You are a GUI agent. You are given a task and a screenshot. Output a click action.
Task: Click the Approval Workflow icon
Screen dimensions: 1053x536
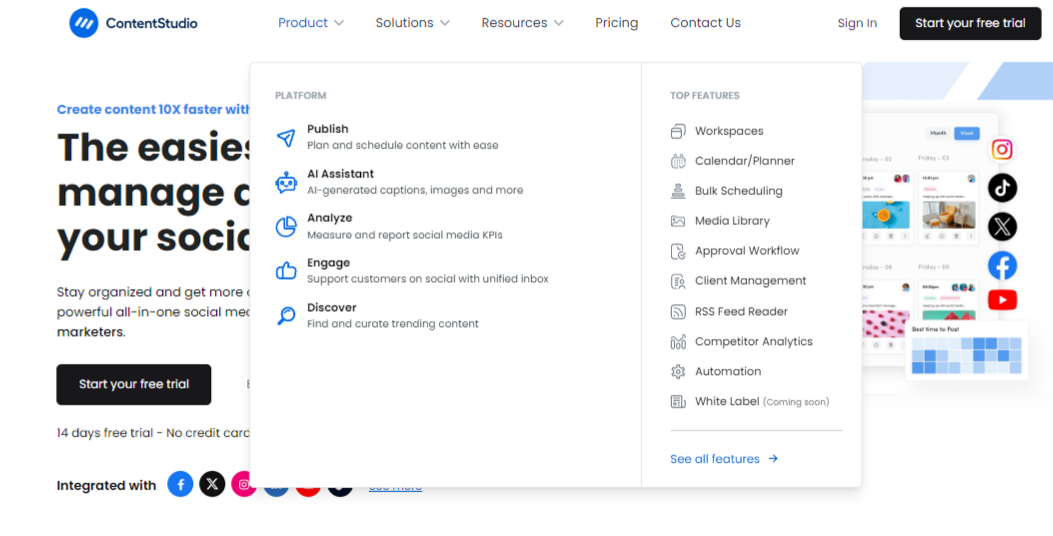pos(678,251)
